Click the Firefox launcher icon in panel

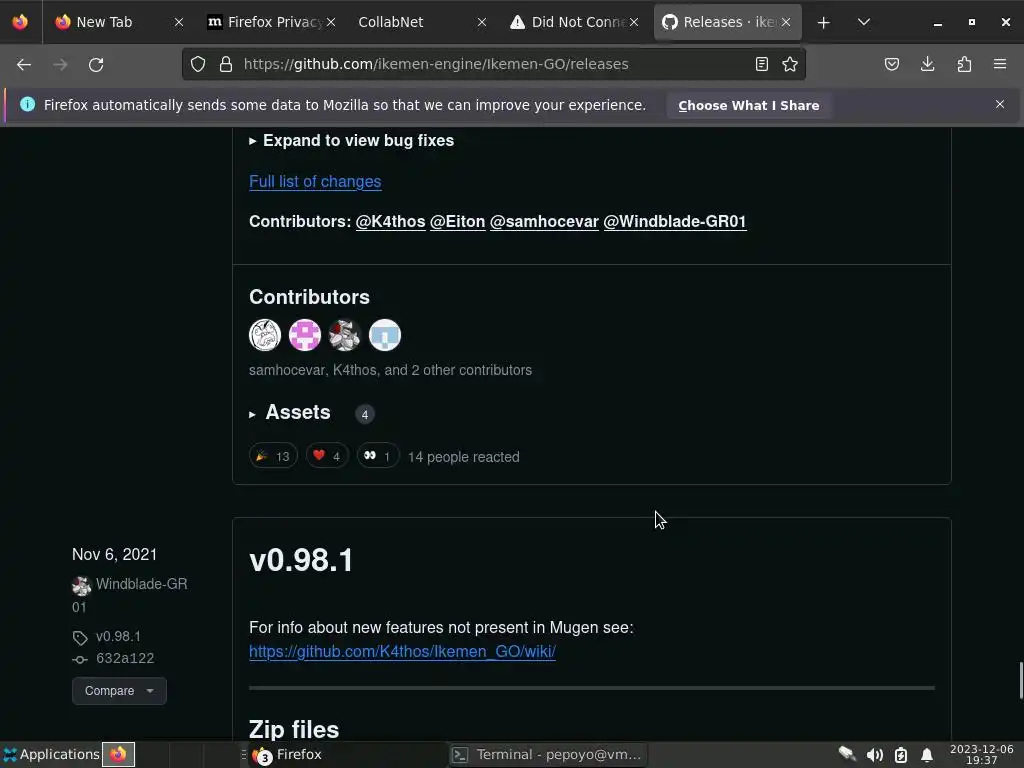(118, 754)
